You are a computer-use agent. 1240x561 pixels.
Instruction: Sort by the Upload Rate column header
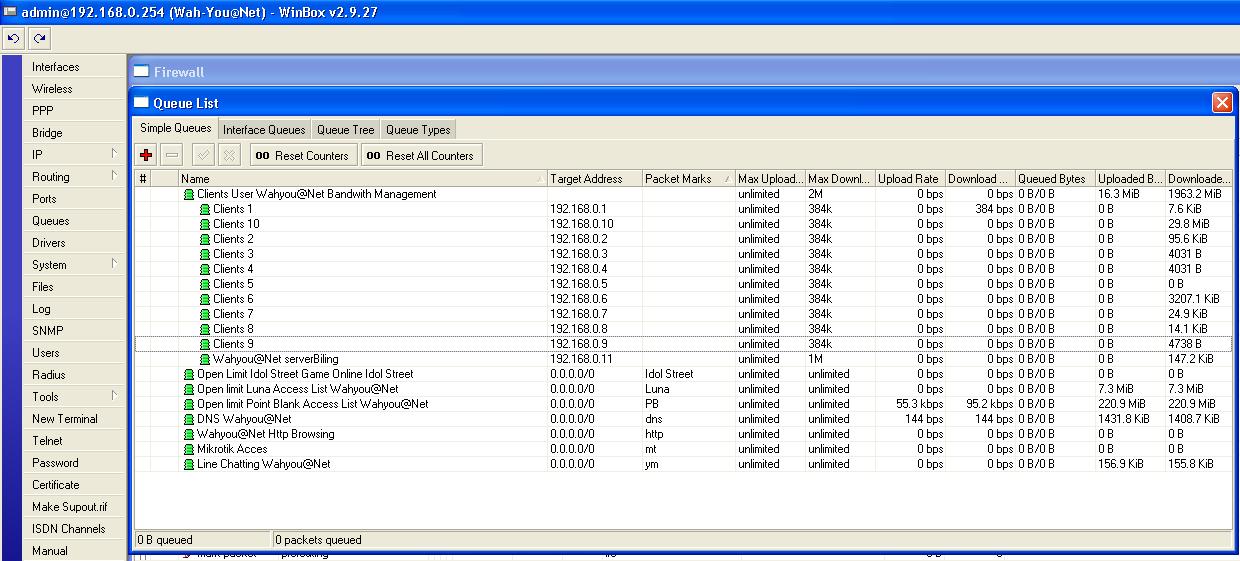910,179
